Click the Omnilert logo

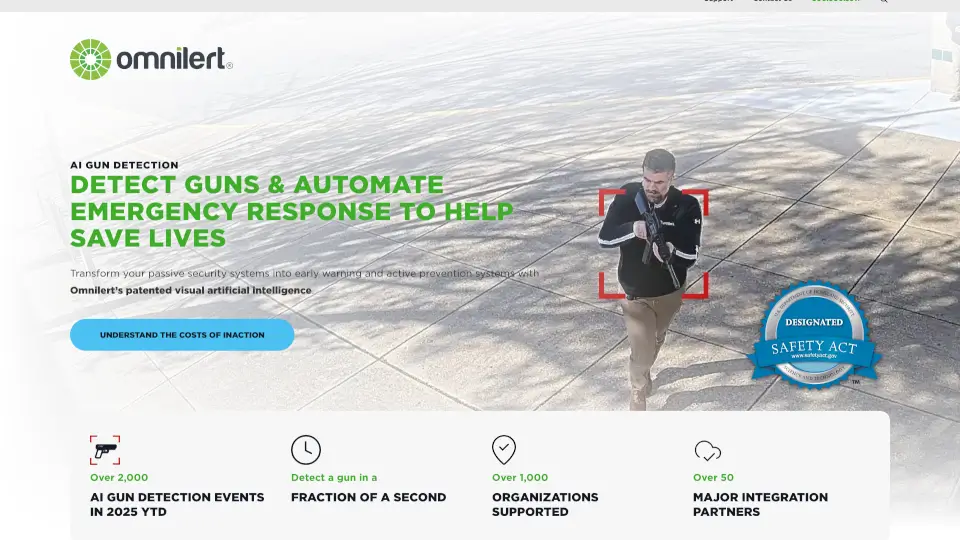(x=151, y=59)
